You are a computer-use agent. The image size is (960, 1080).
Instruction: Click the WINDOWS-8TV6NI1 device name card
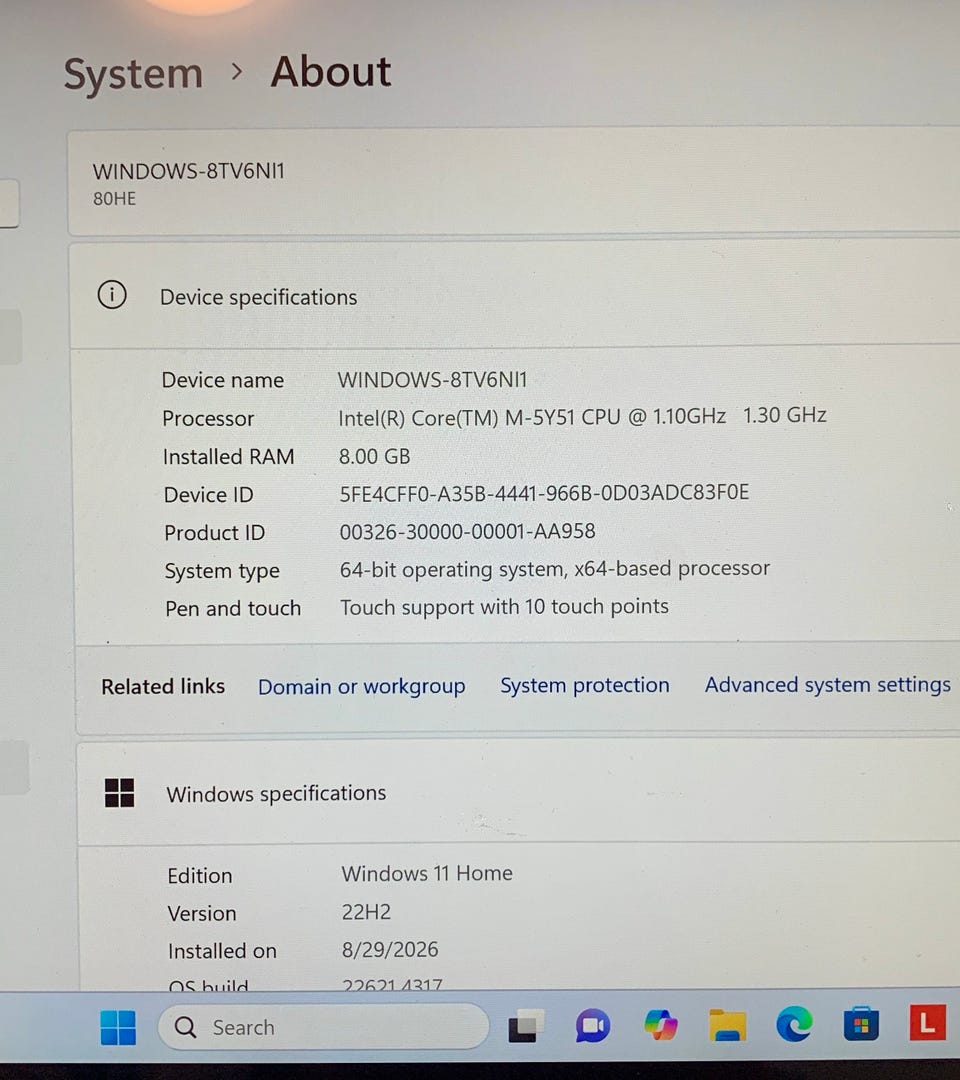tap(514, 183)
